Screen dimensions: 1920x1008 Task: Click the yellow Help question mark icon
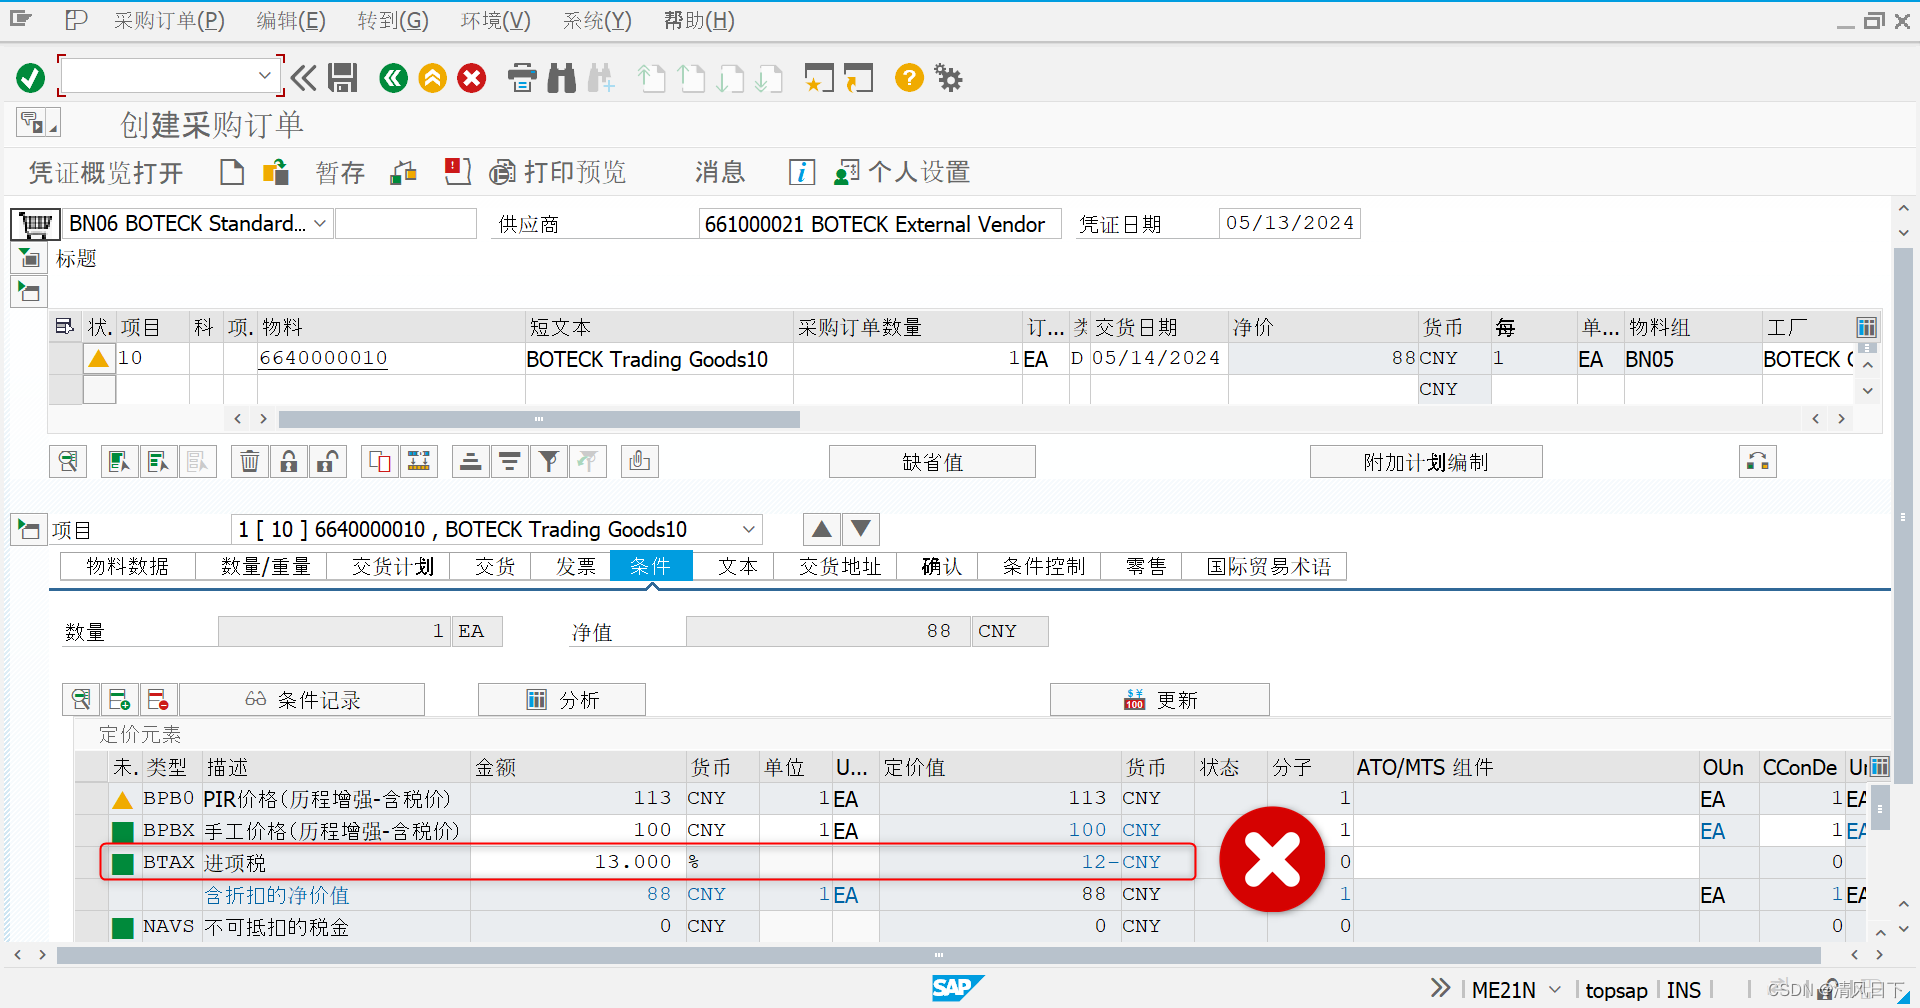pyautogui.click(x=909, y=78)
